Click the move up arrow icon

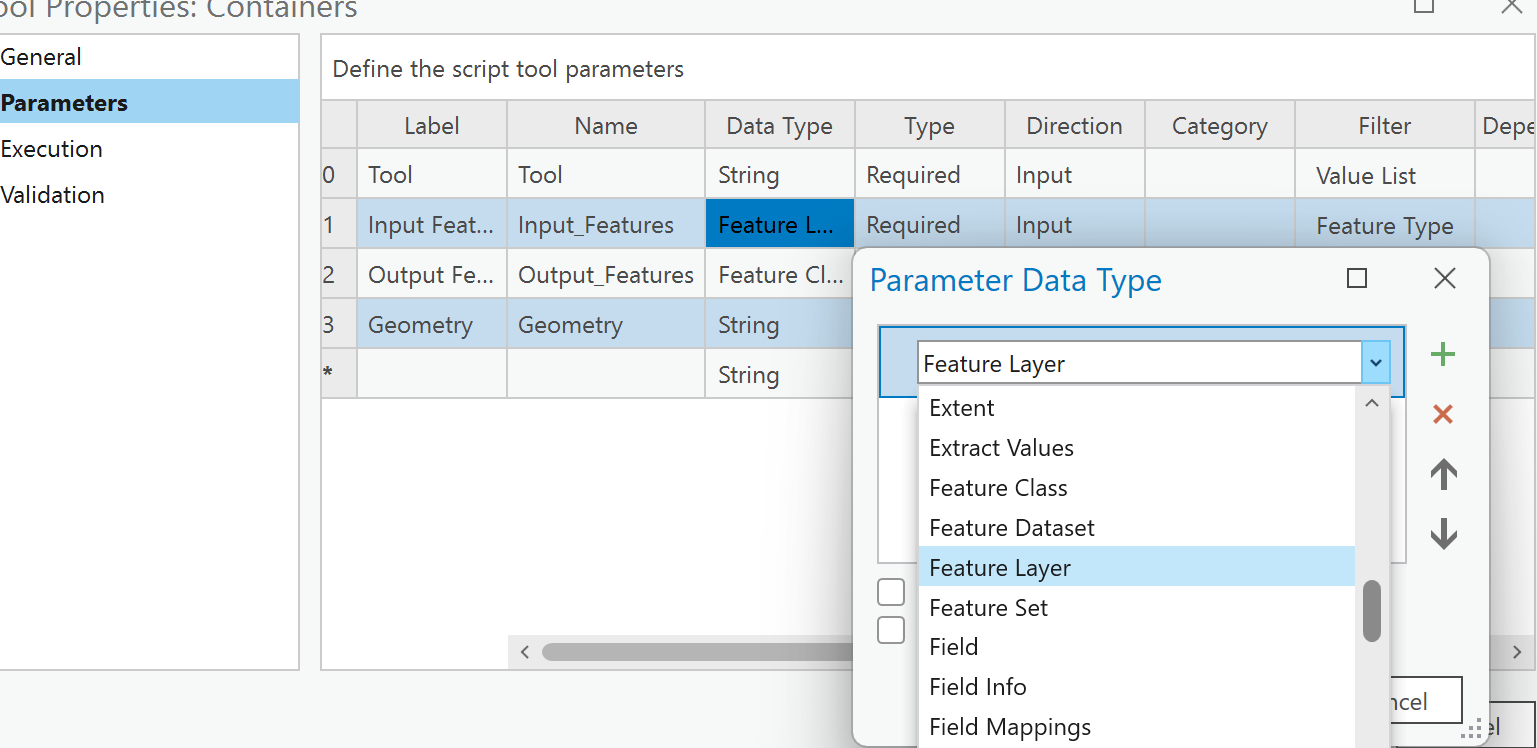pos(1443,474)
